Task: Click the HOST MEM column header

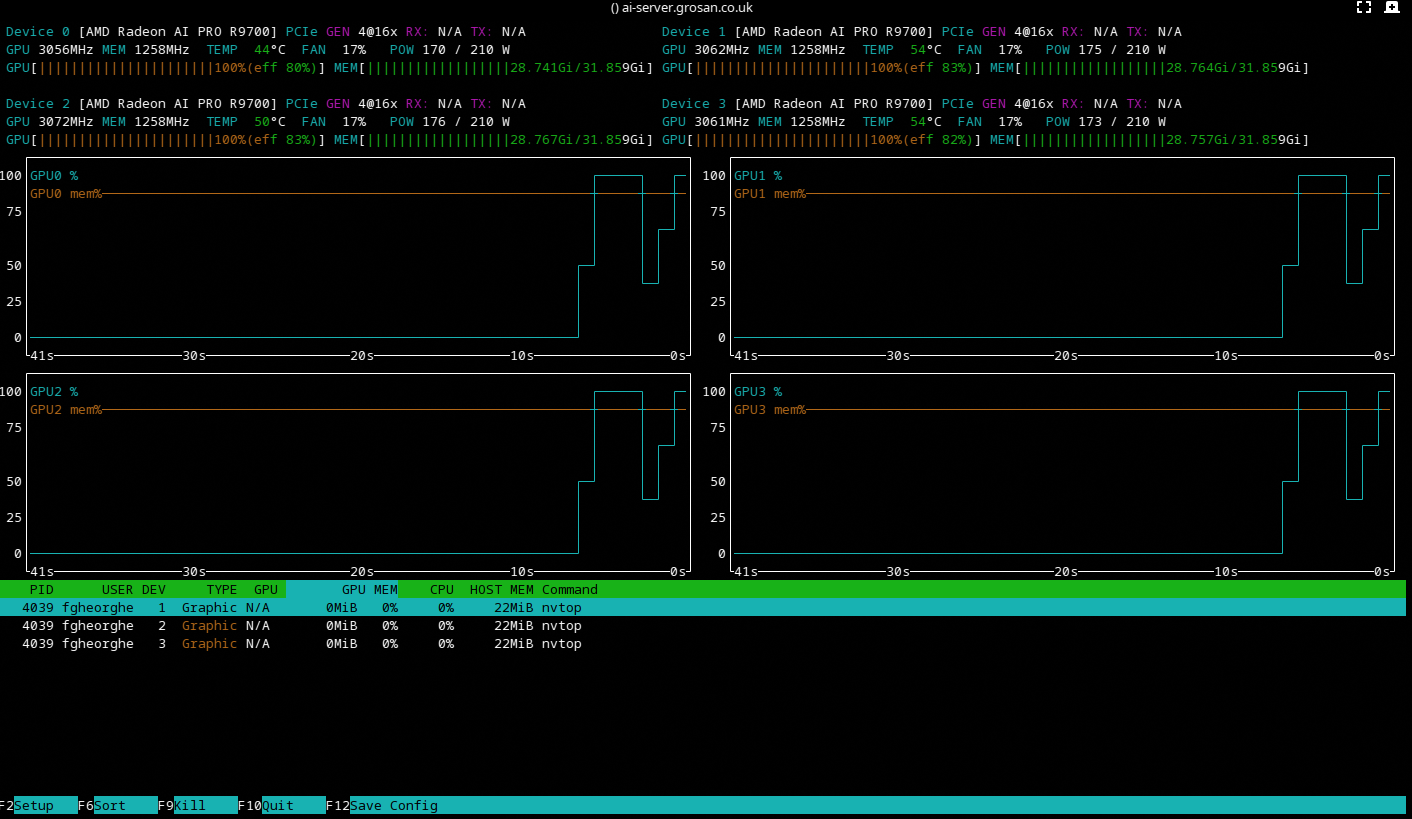Action: click(x=502, y=590)
